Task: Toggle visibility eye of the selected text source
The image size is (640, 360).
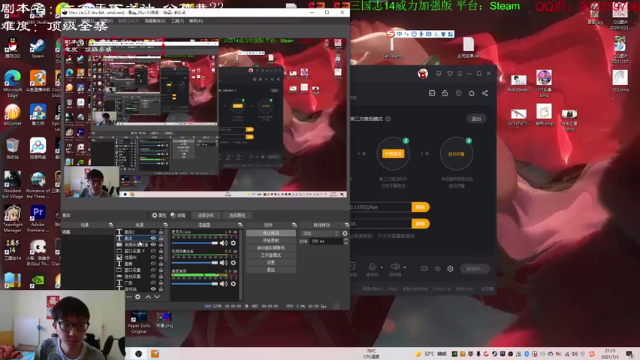Action: point(153,238)
